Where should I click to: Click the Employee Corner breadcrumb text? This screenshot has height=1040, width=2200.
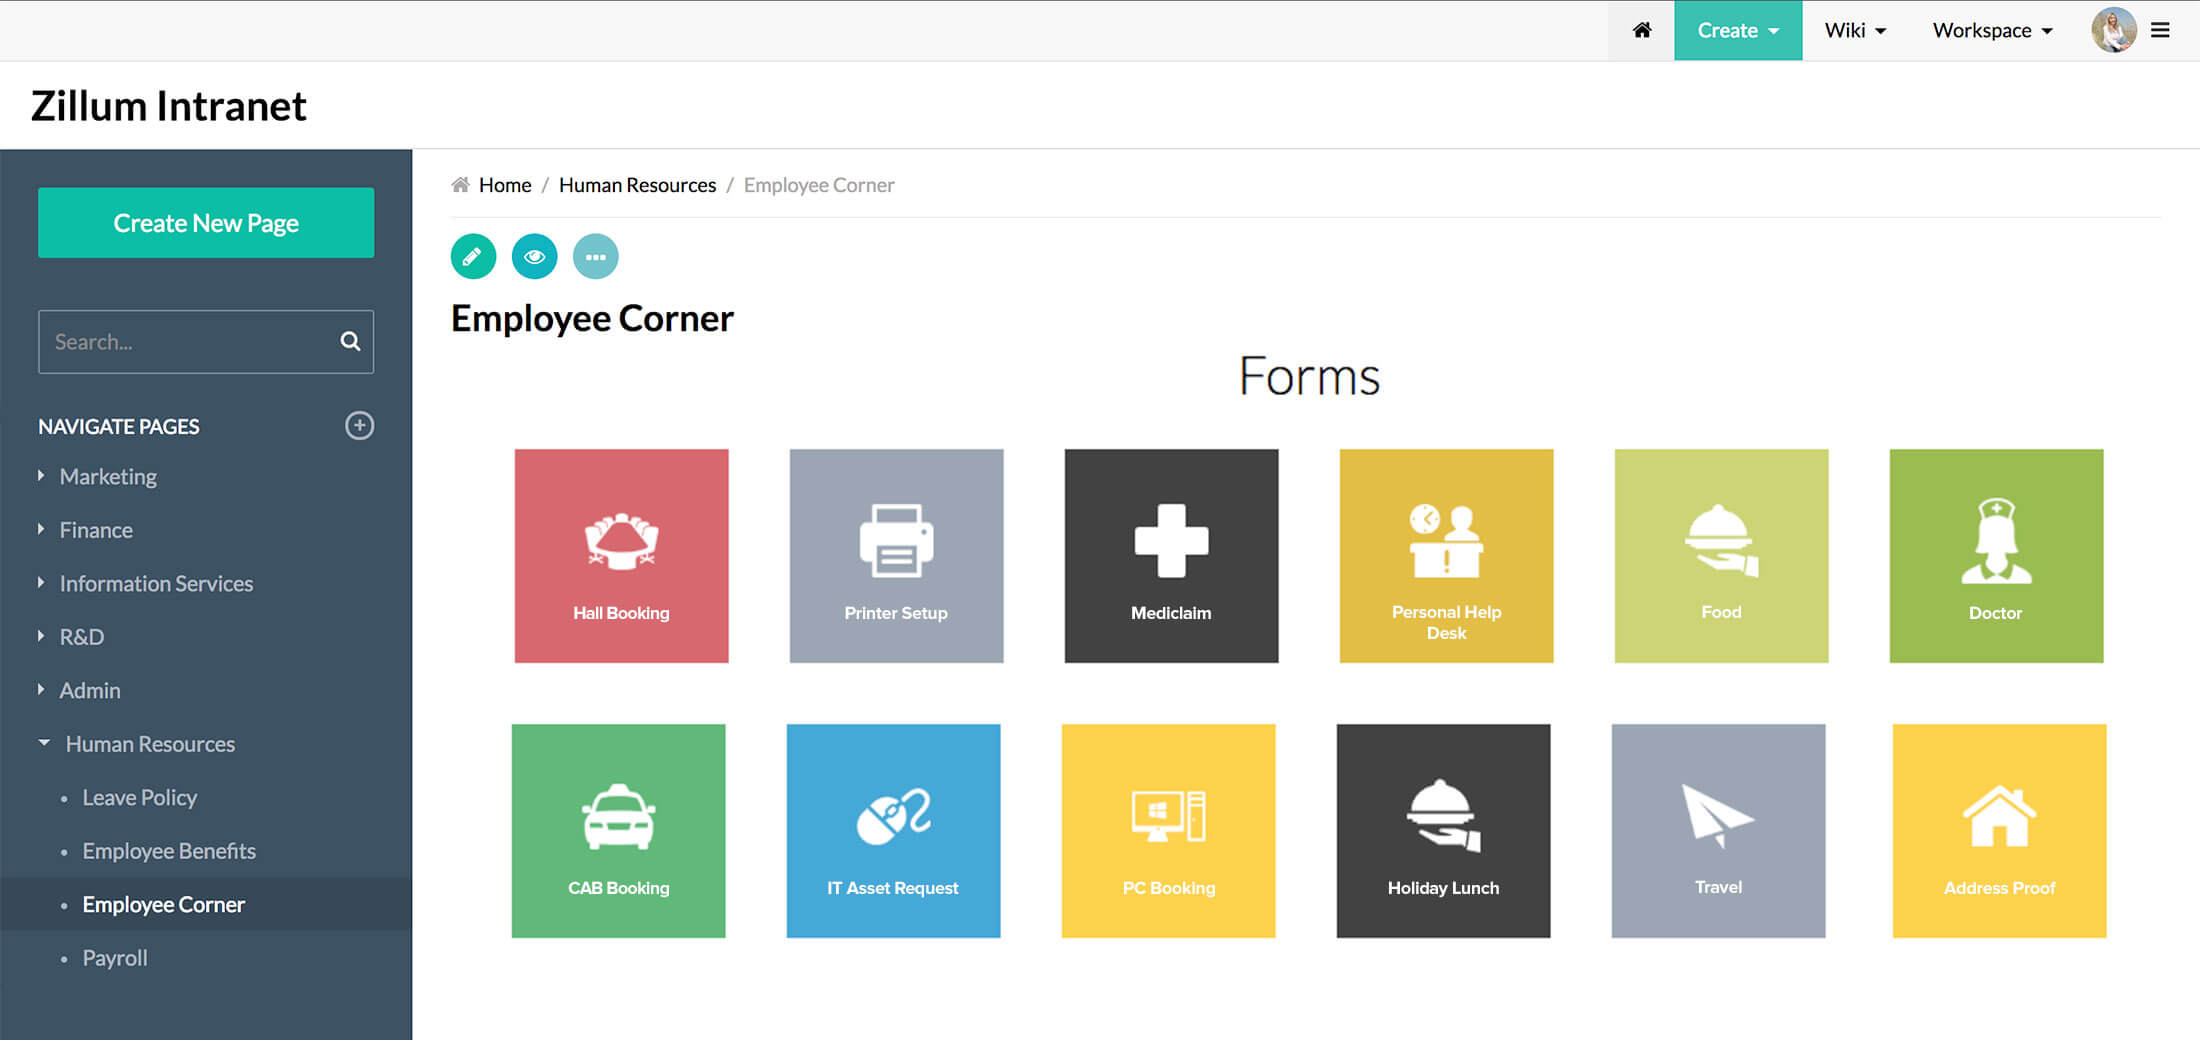coord(819,185)
